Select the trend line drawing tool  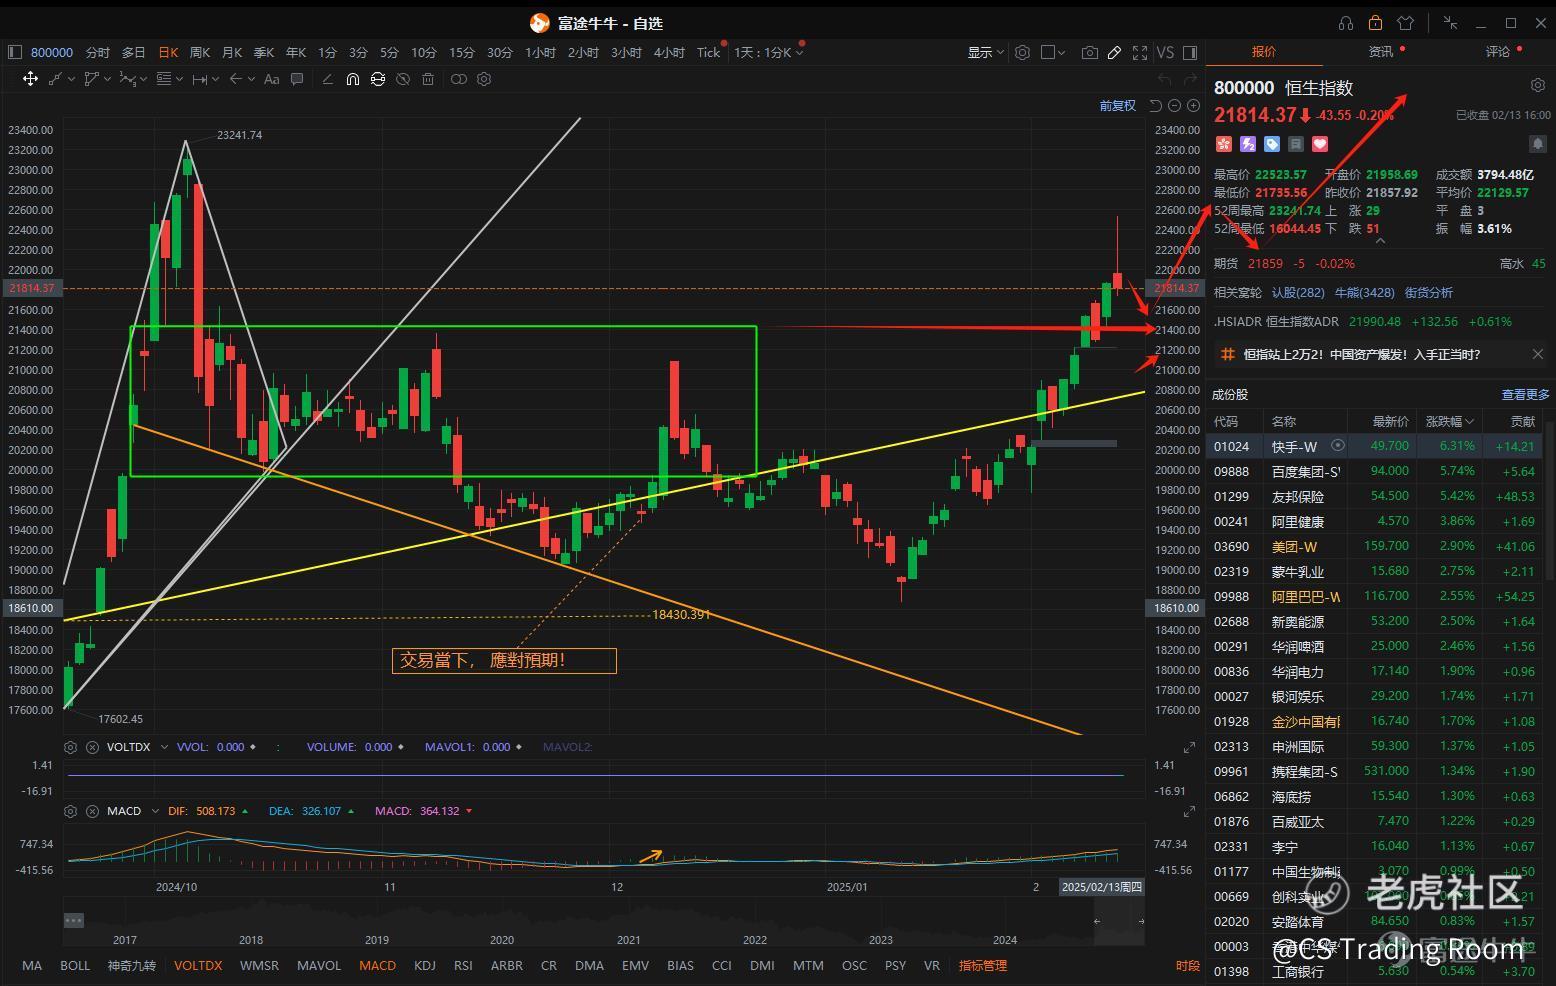click(x=56, y=79)
